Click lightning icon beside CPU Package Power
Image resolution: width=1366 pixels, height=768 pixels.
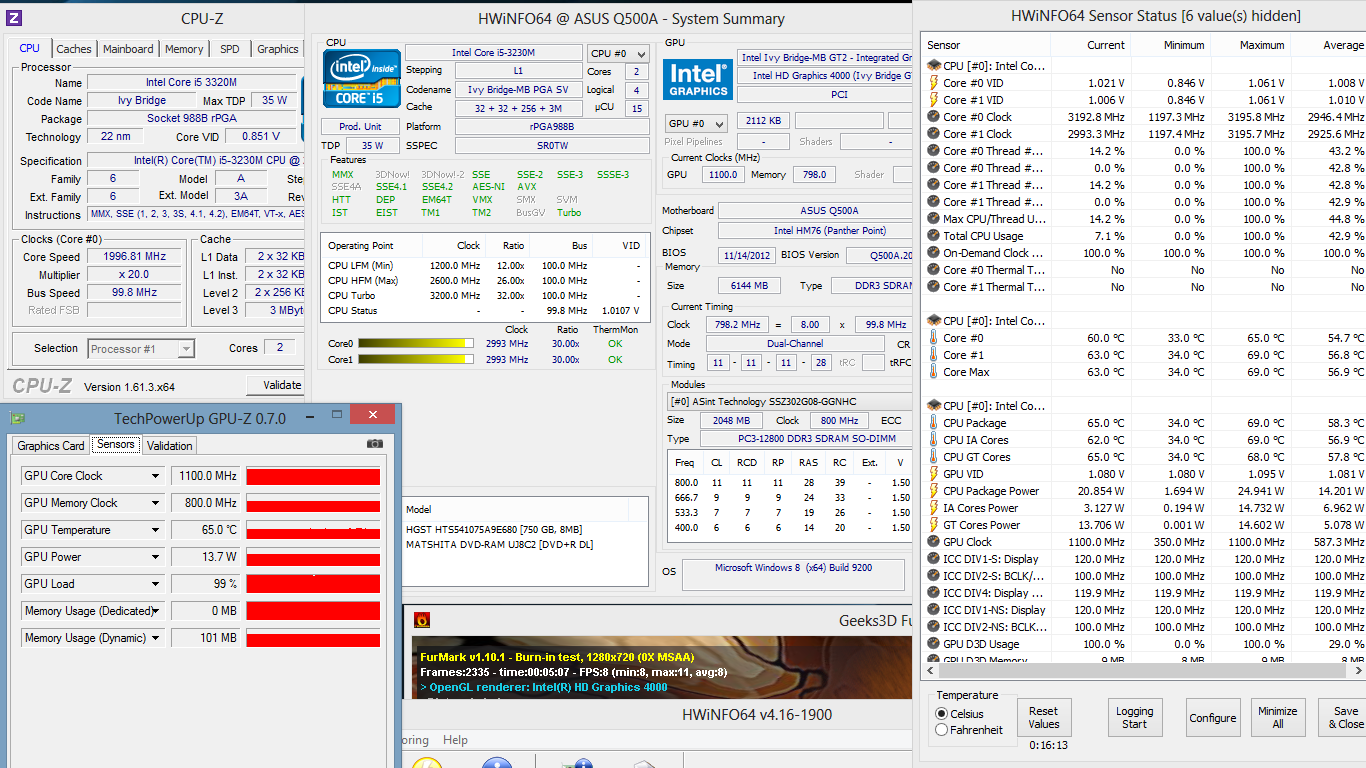[x=934, y=491]
